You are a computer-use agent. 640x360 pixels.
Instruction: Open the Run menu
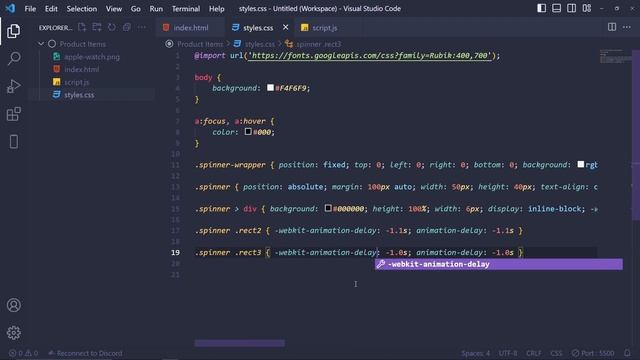click(156, 9)
